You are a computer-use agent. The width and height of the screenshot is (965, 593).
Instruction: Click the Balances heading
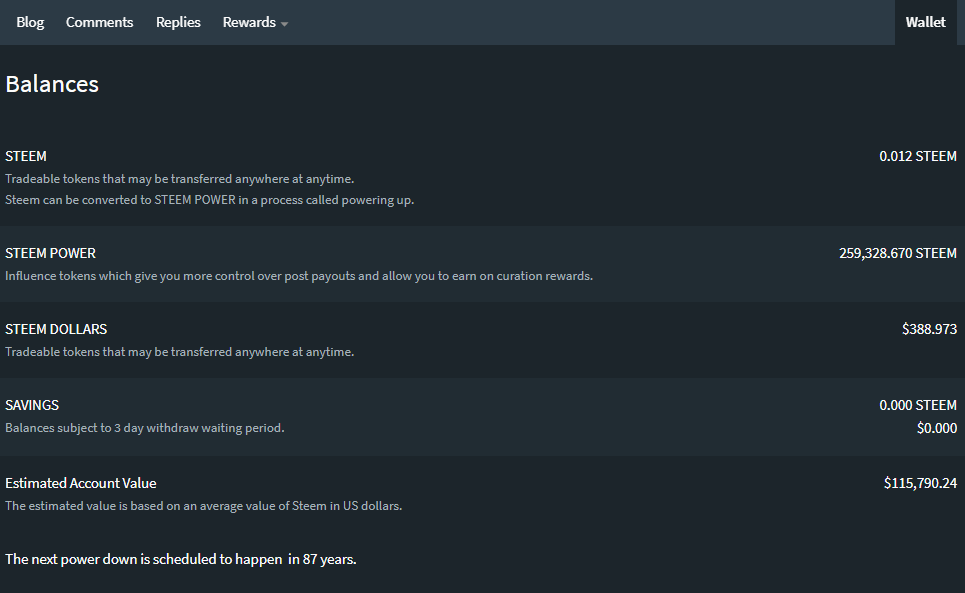(52, 84)
